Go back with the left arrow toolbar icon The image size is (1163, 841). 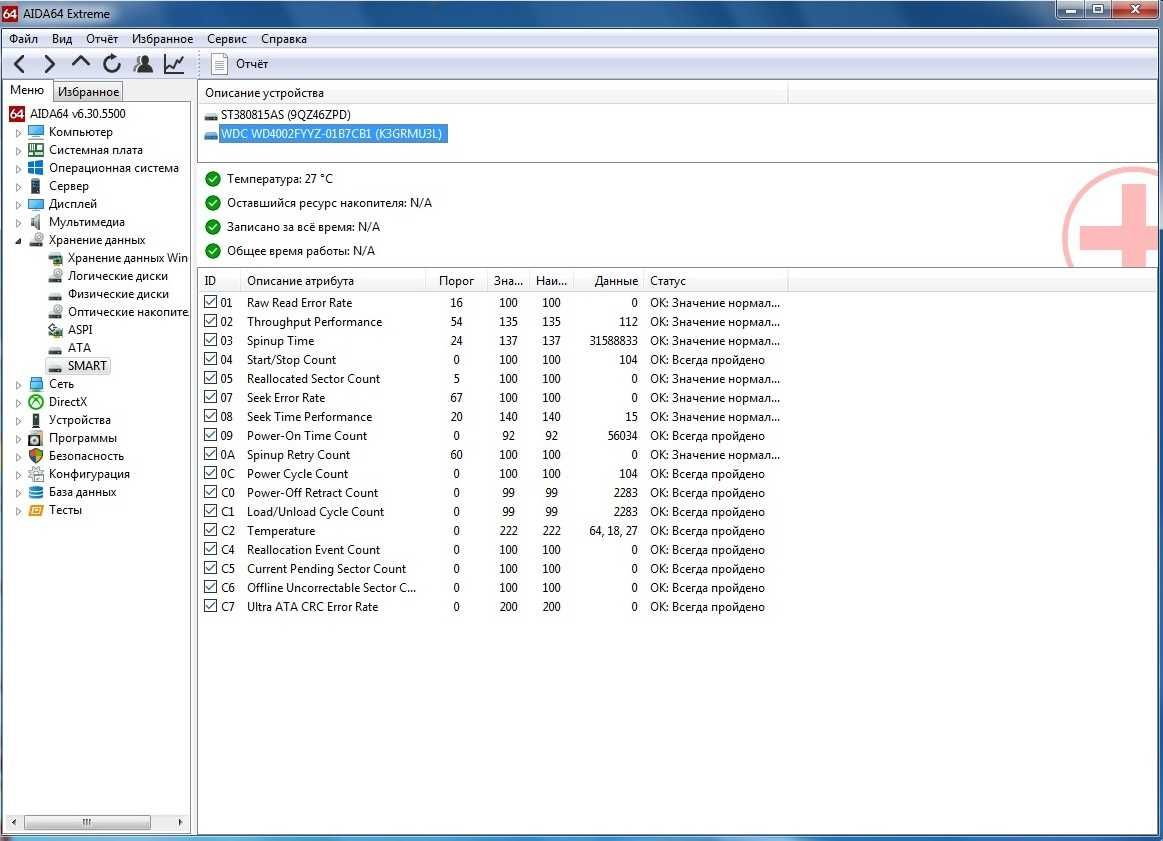20,65
